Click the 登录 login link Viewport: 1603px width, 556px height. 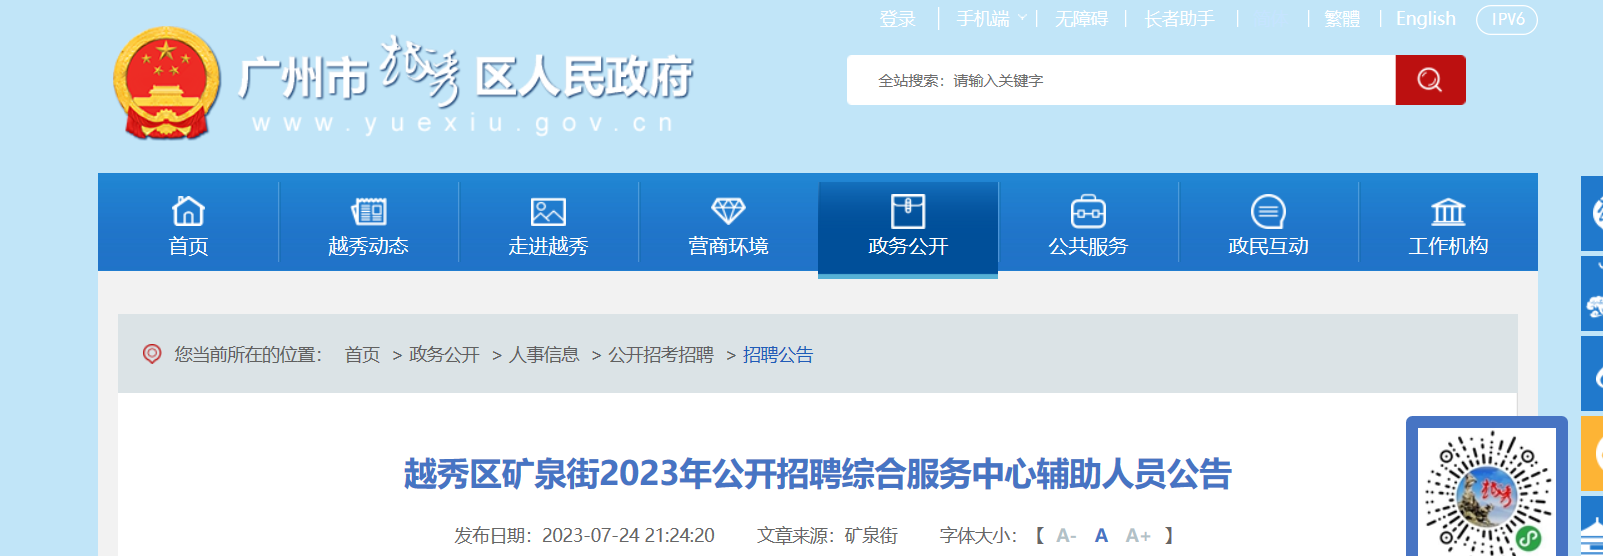[897, 19]
